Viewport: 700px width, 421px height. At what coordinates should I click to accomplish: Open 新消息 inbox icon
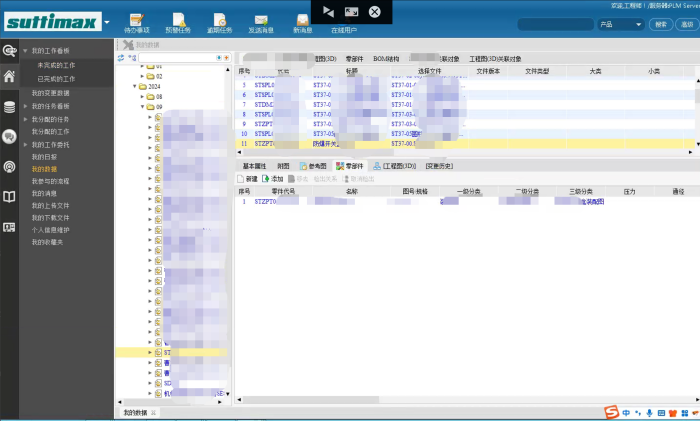coord(303,23)
